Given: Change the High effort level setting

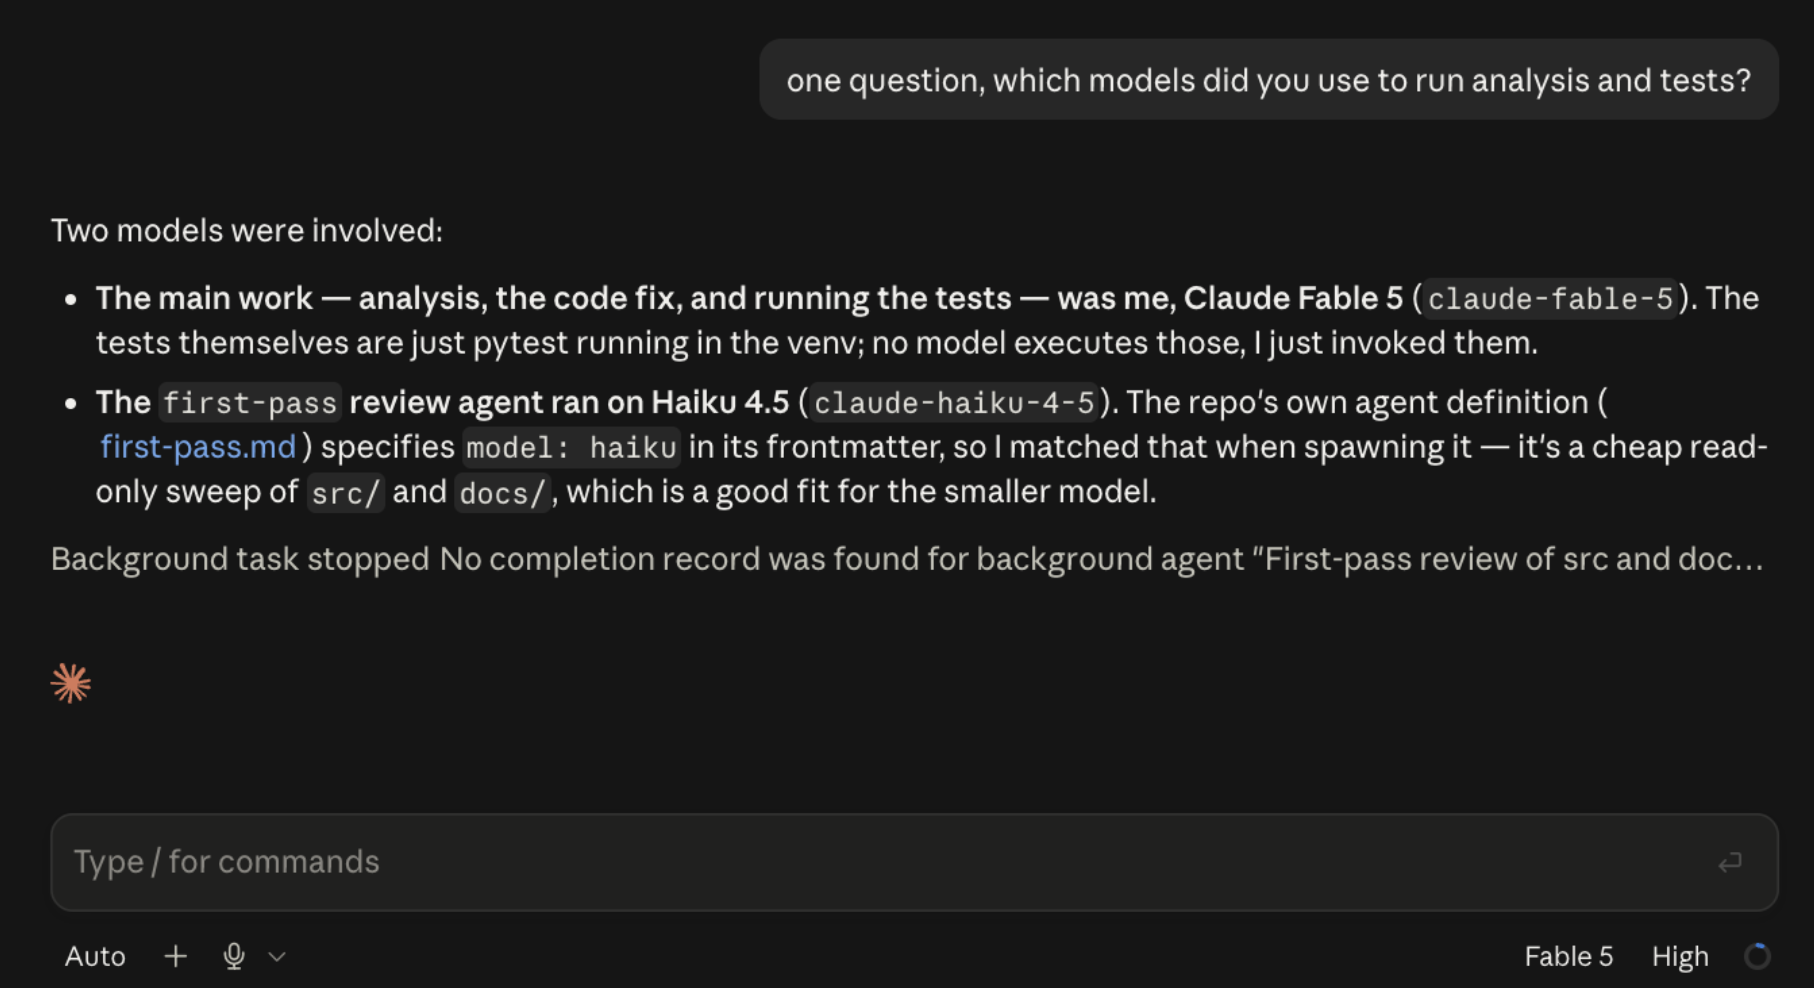Looking at the screenshot, I should click(x=1680, y=957).
